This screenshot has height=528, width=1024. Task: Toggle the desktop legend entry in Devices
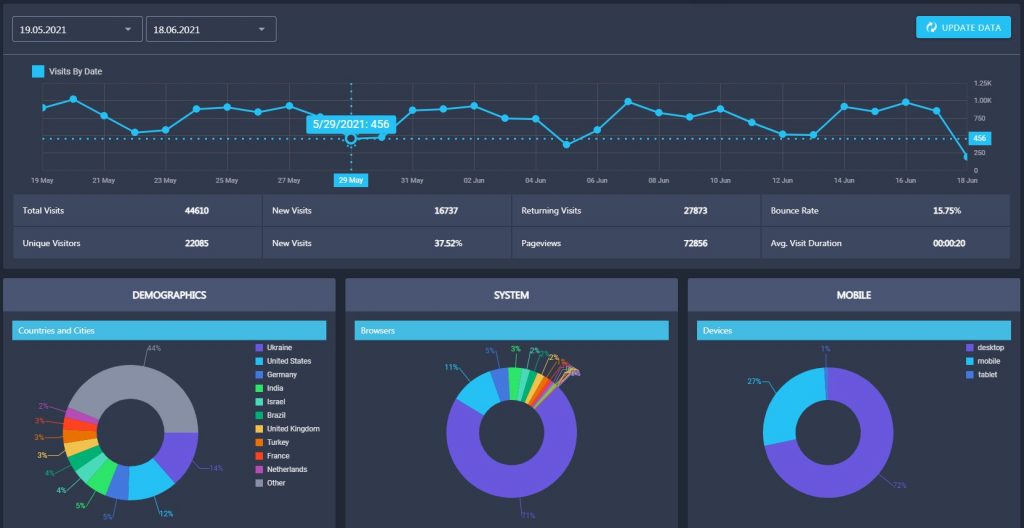click(x=984, y=348)
